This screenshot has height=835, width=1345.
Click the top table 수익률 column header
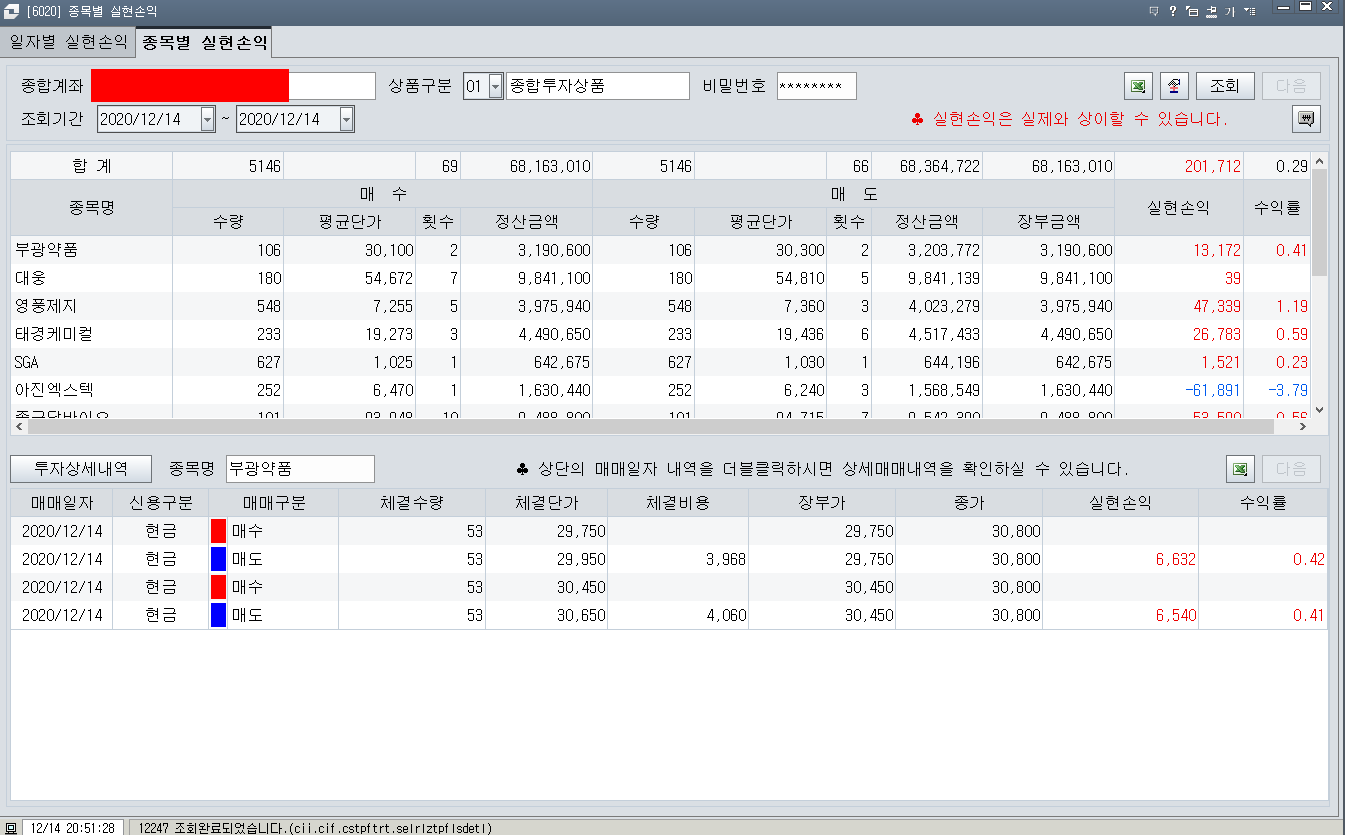click(1277, 208)
